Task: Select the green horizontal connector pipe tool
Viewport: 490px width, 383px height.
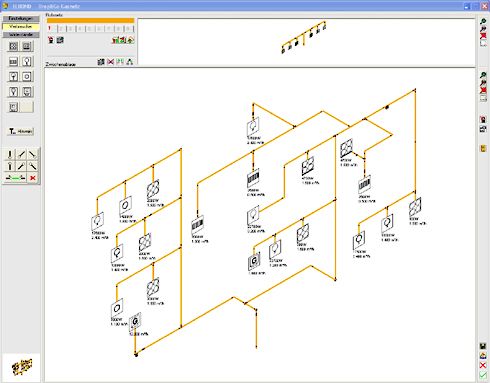Action: [x=15, y=178]
